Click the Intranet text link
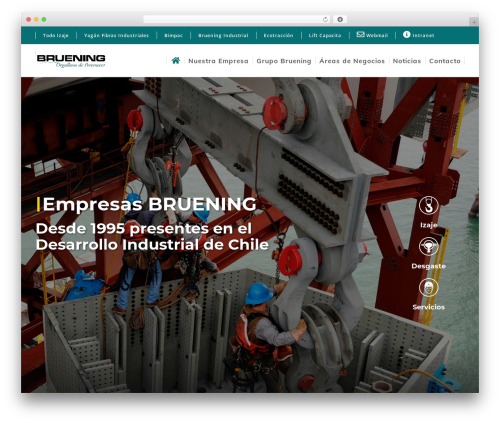Screen dimensions: 500x423 click(x=423, y=35)
